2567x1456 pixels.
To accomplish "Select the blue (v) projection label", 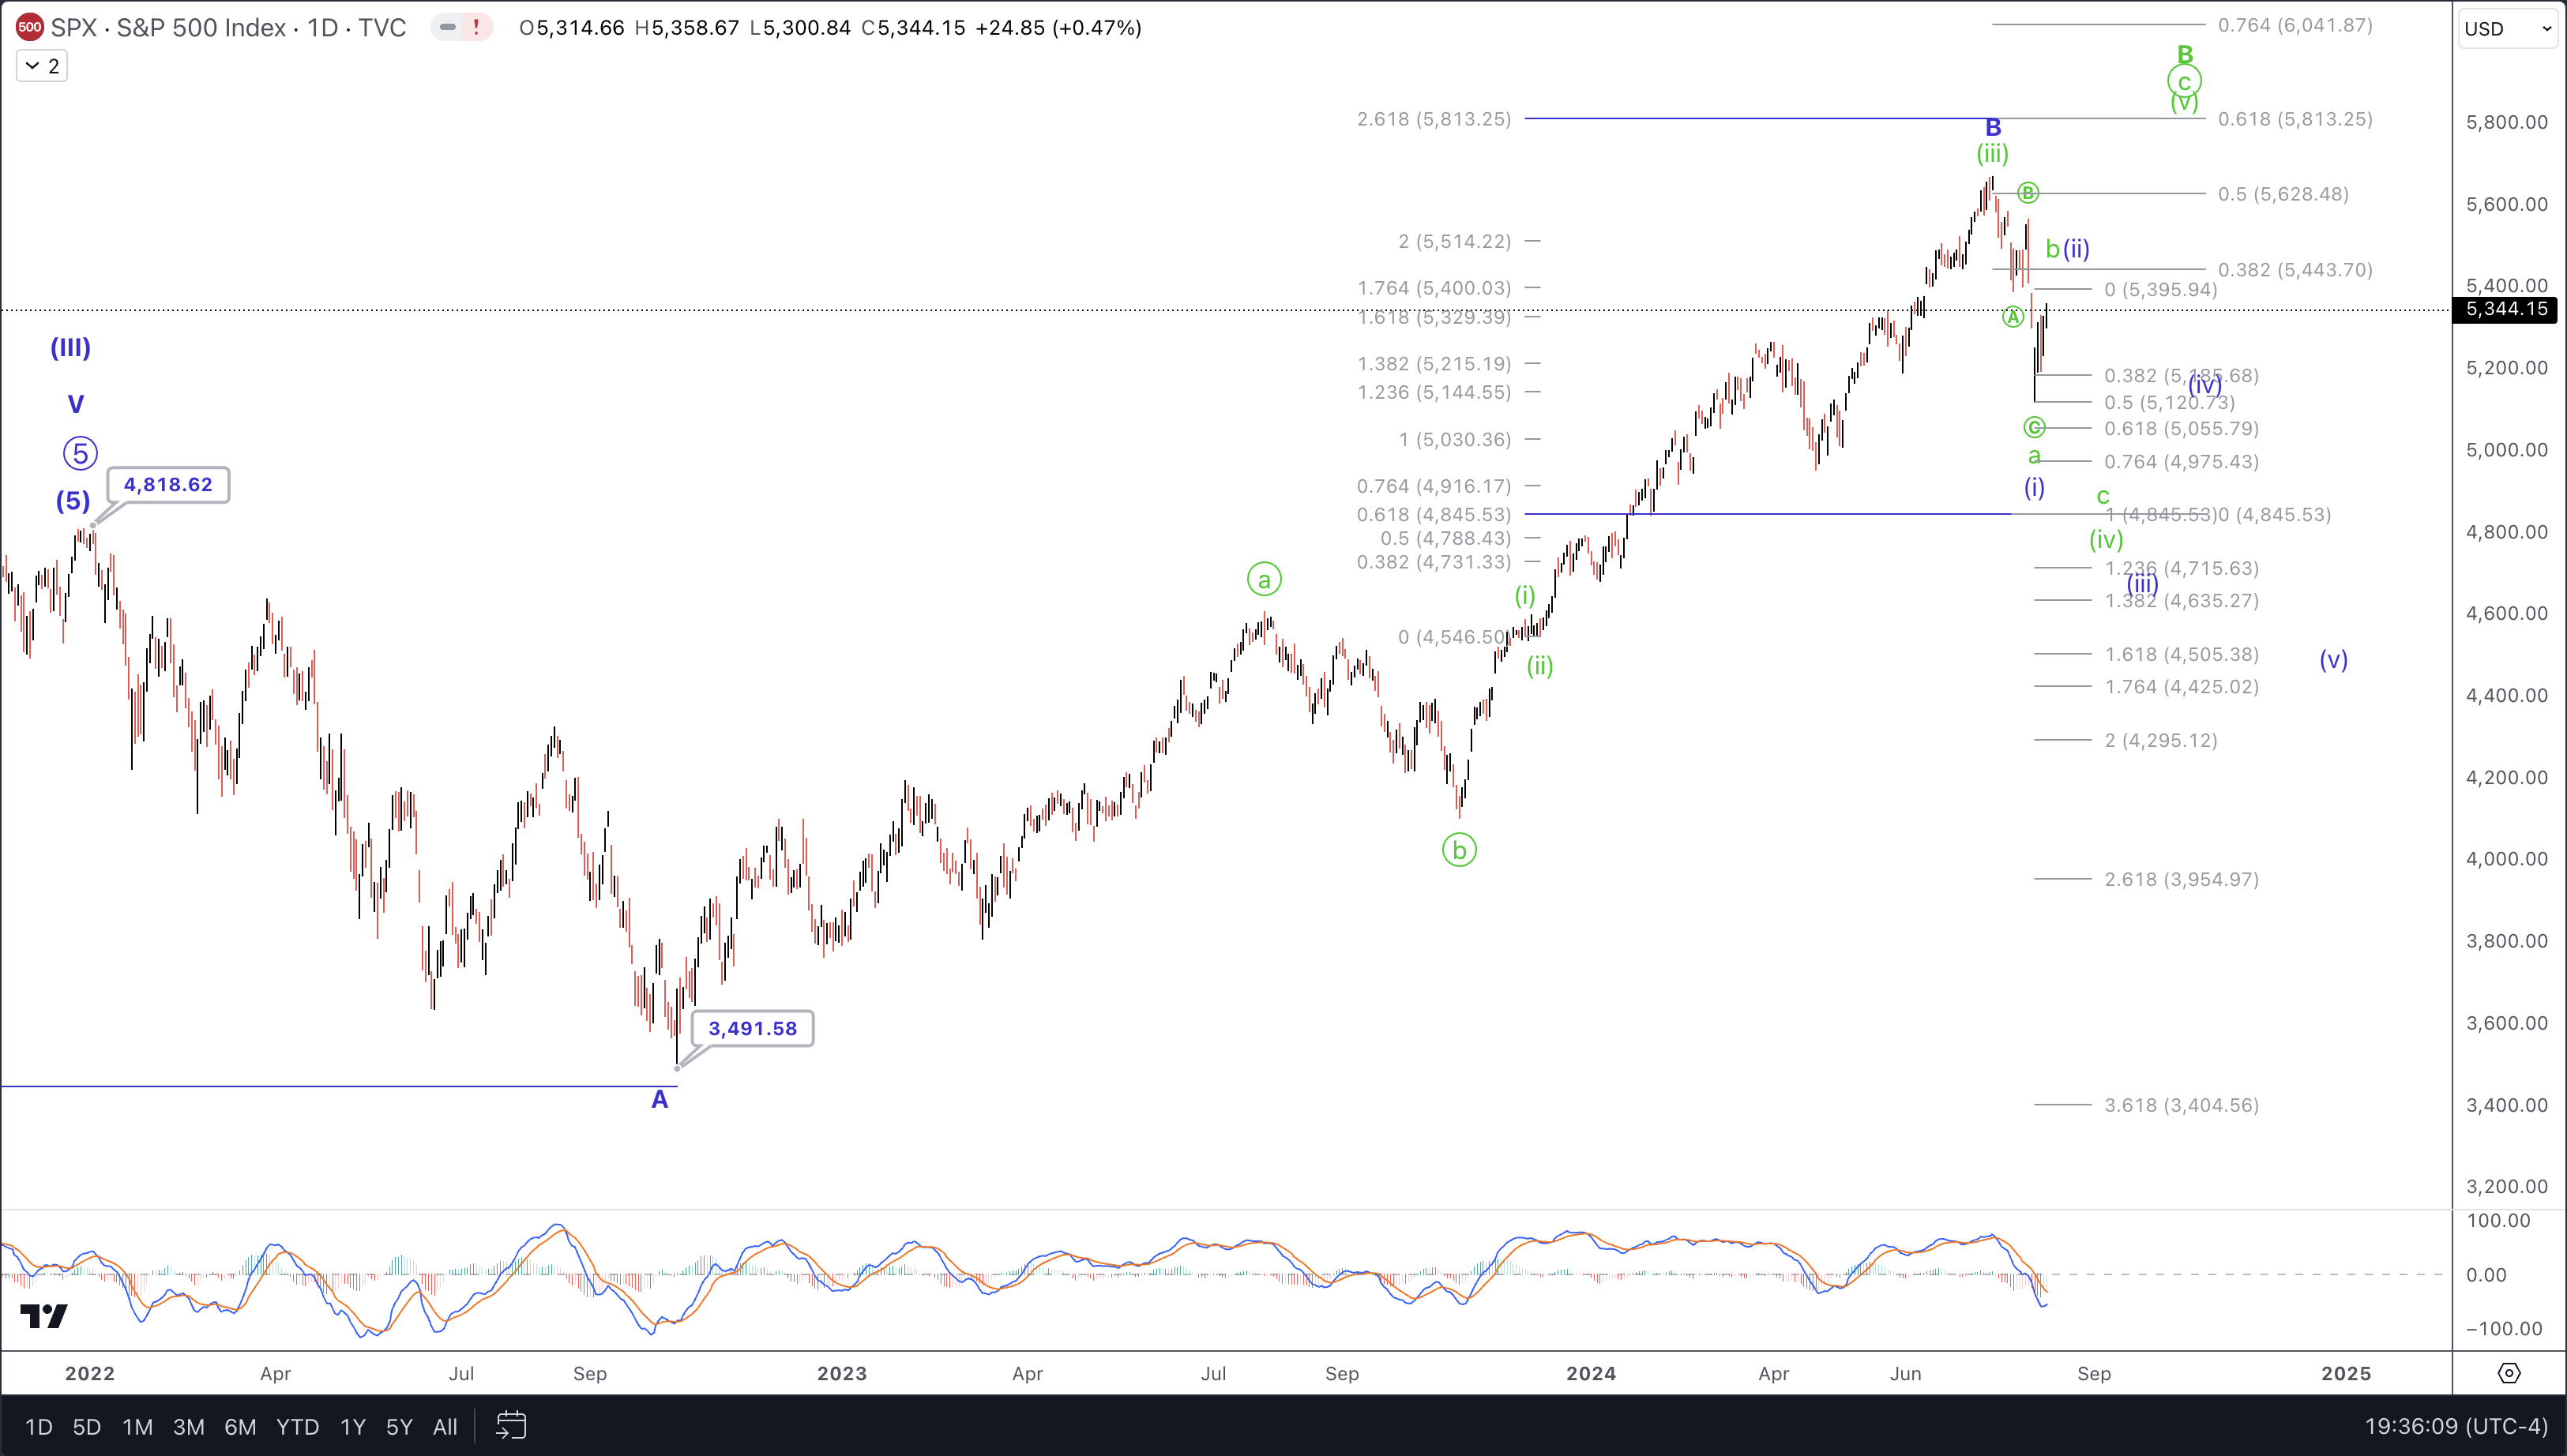I will tap(2334, 659).
